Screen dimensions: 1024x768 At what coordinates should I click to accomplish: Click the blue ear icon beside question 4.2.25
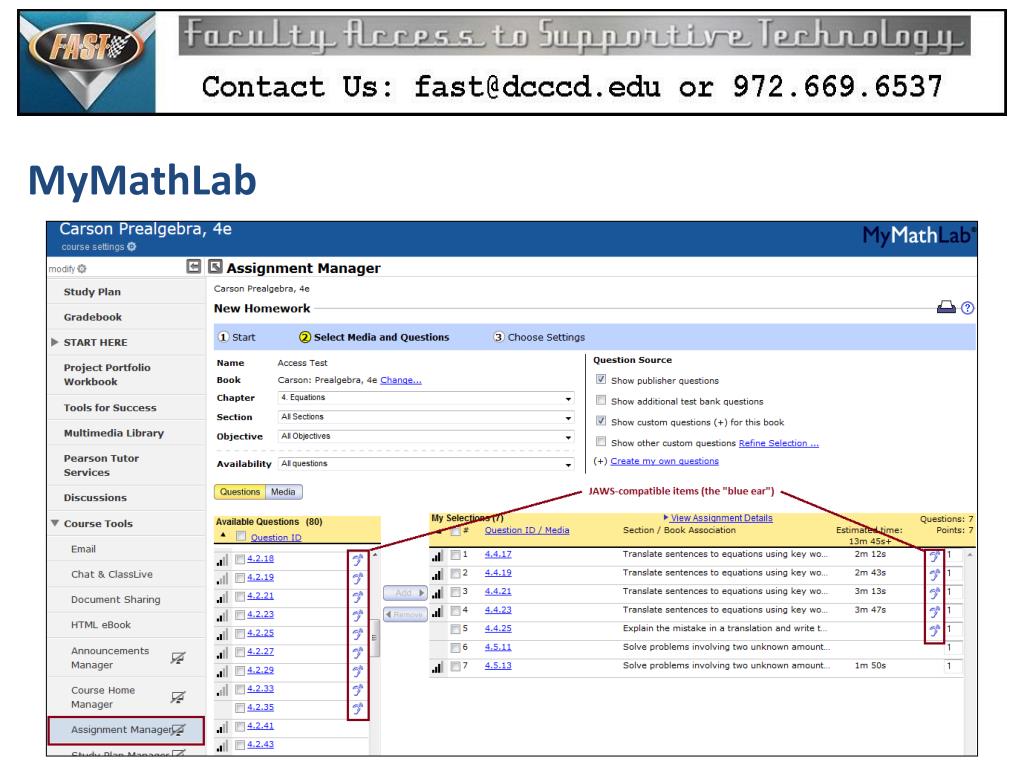point(358,633)
